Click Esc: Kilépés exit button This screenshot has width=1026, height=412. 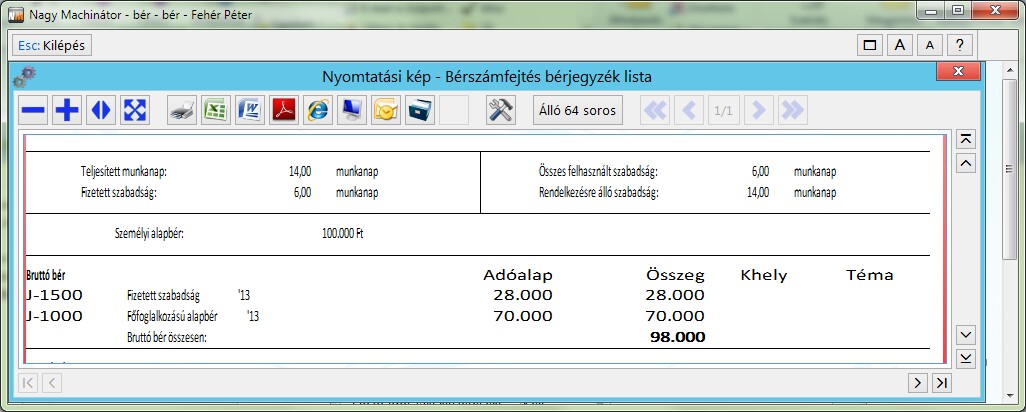52,45
